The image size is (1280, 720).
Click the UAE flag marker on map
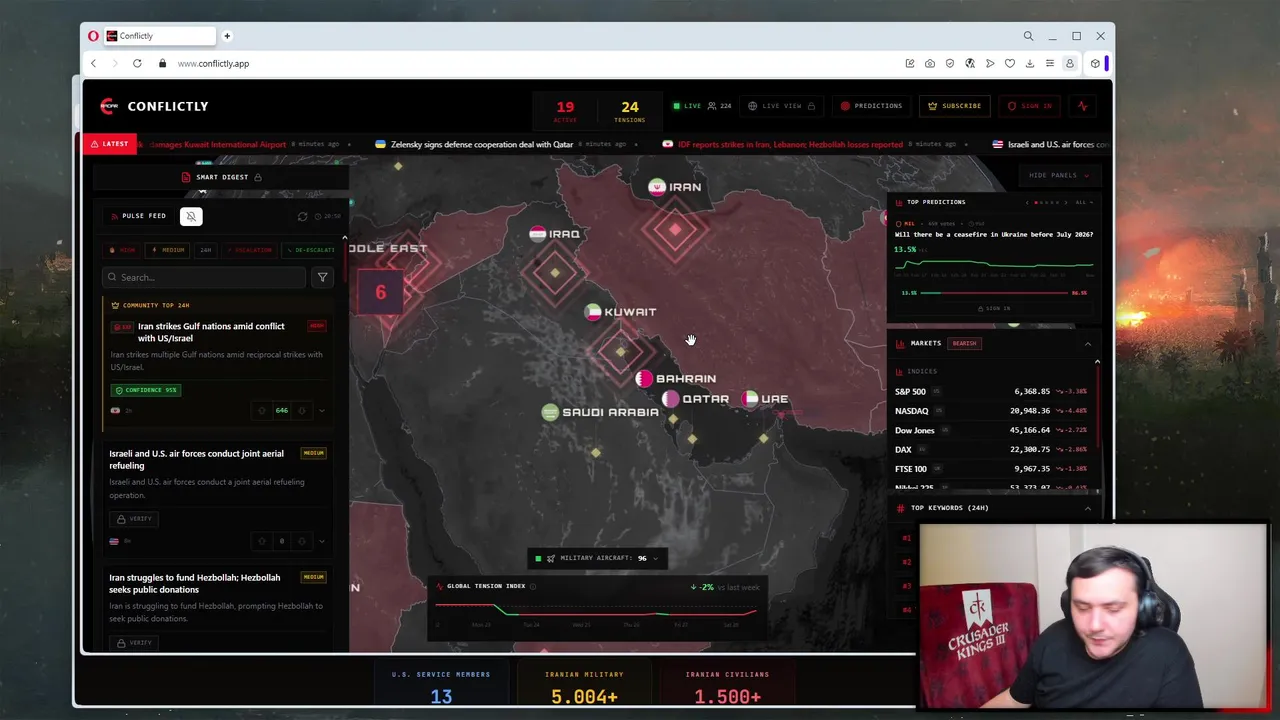(x=750, y=399)
